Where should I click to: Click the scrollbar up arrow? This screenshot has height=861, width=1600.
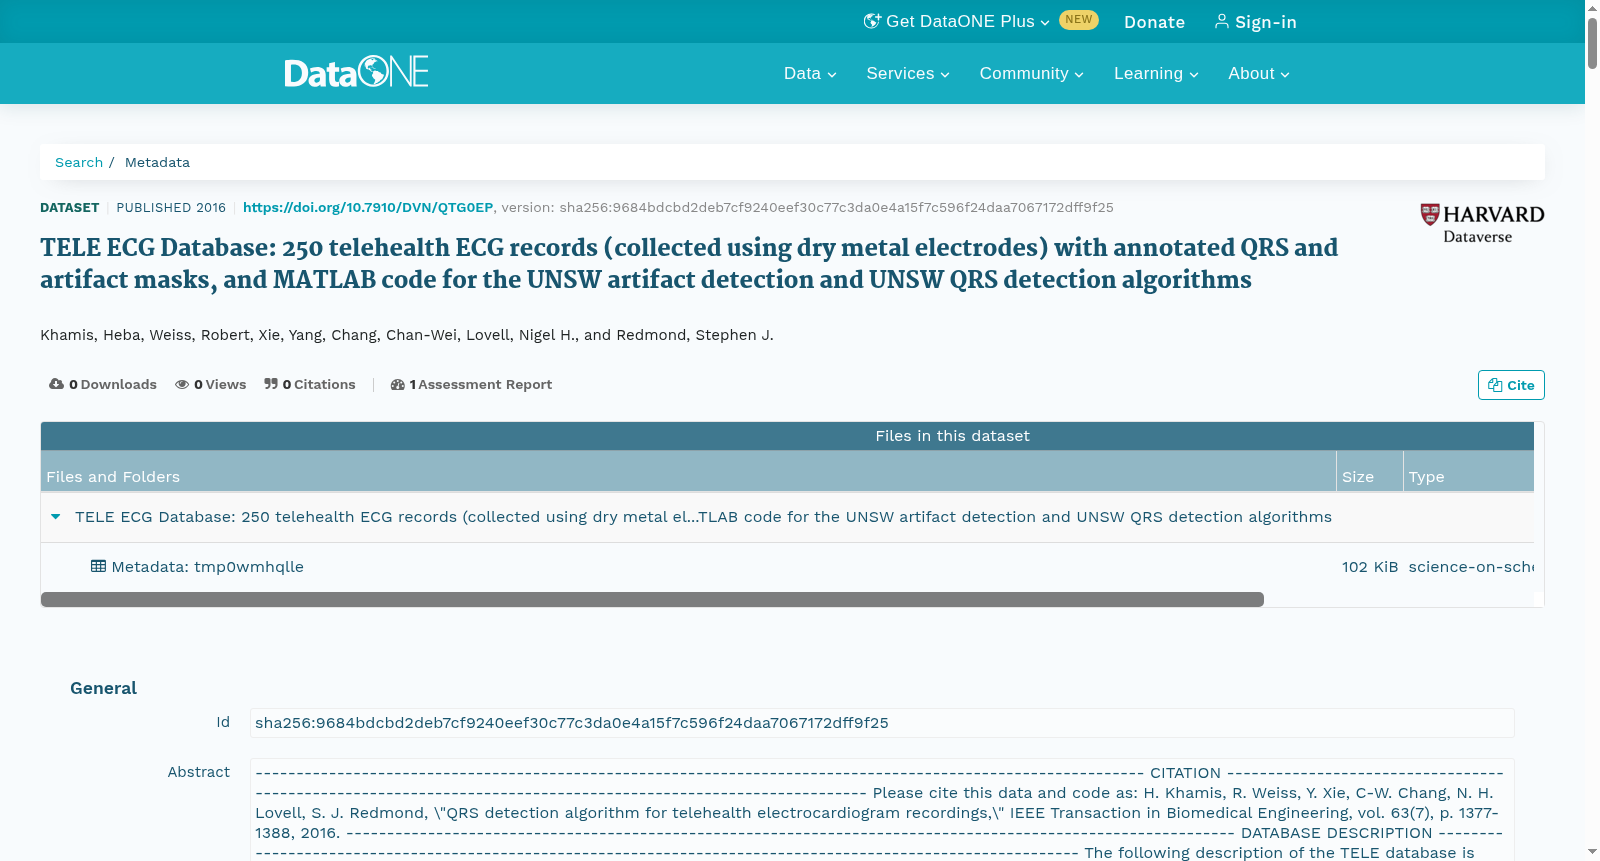(1592, 8)
